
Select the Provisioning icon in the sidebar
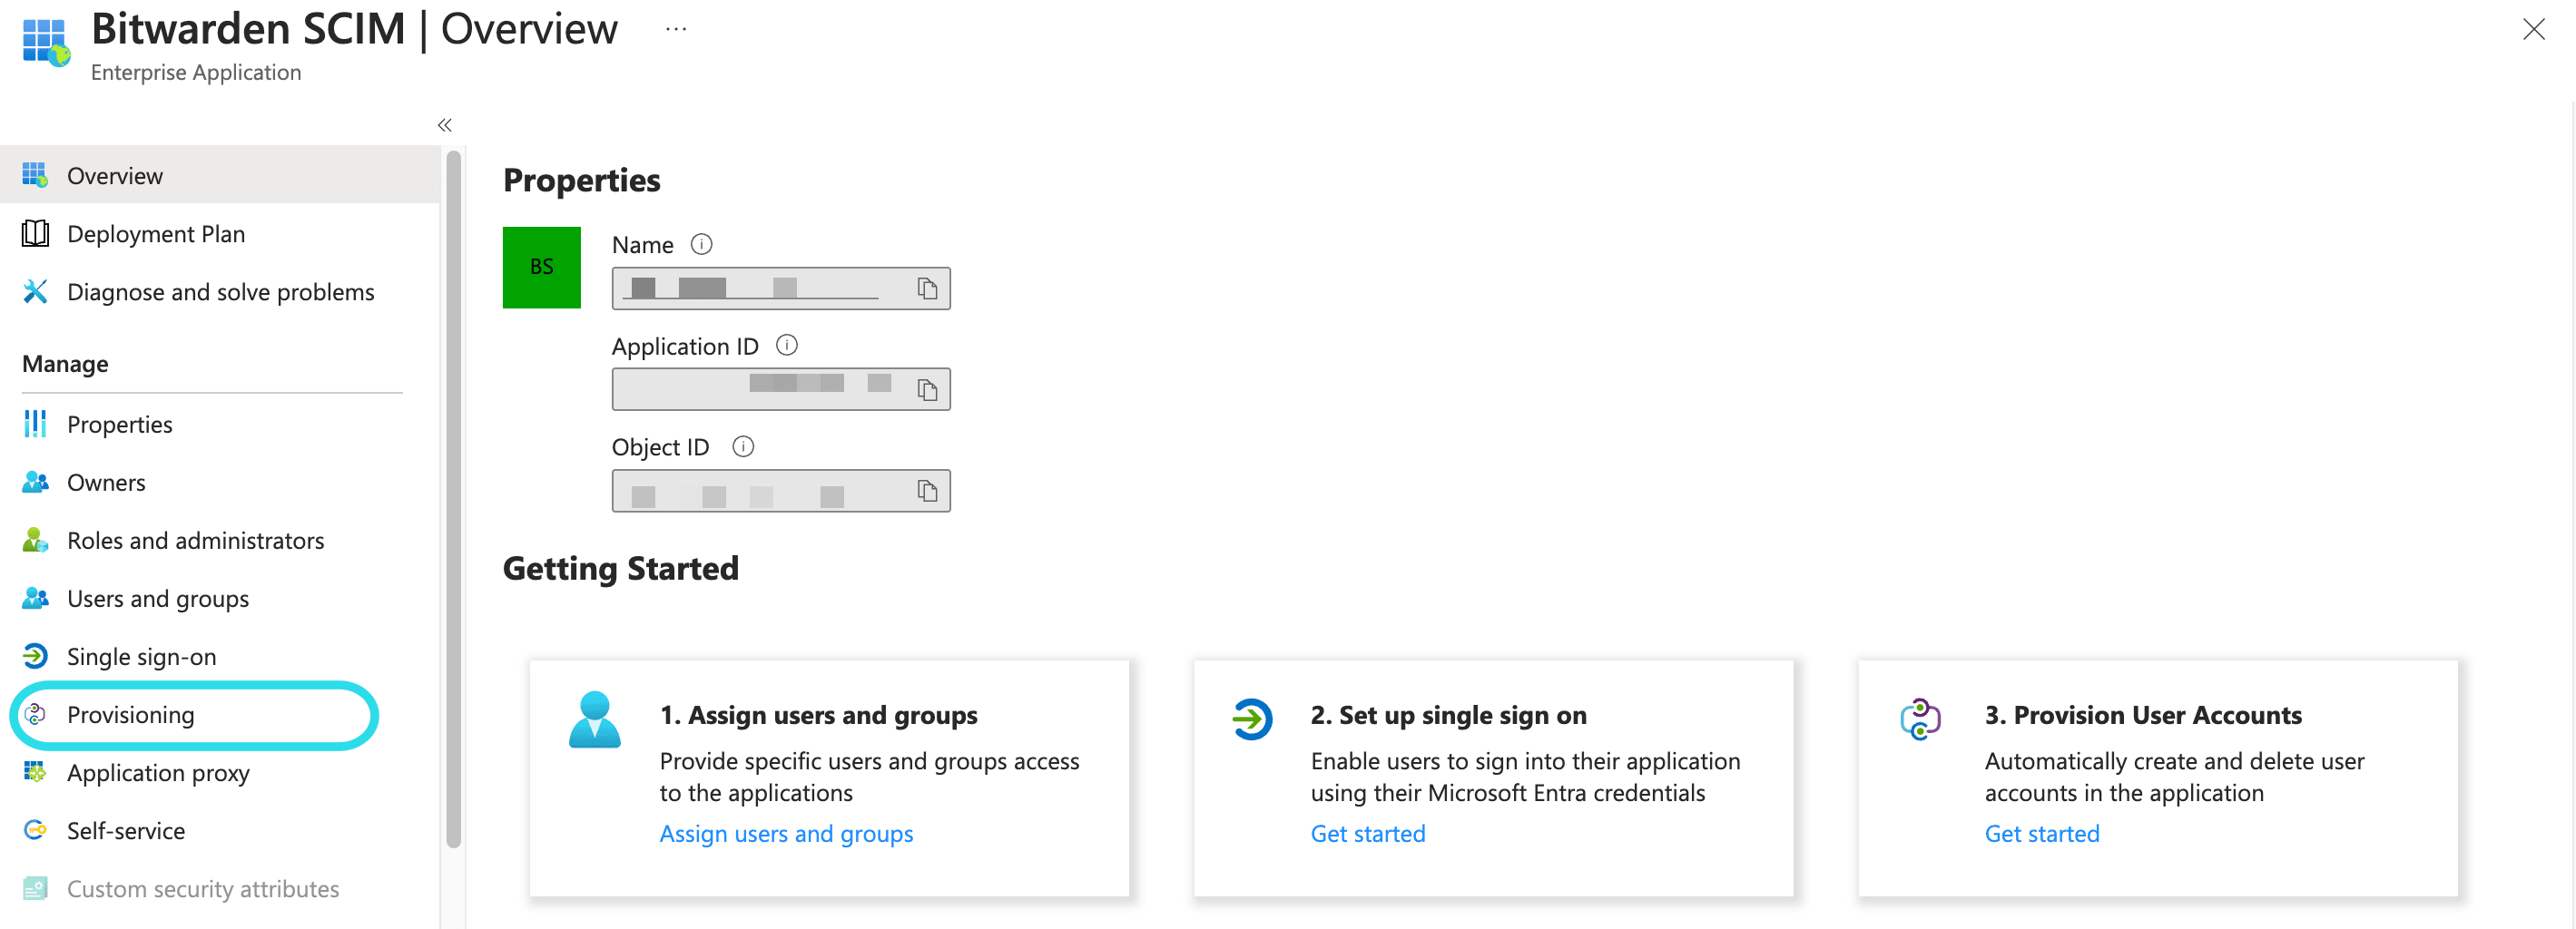[x=35, y=714]
